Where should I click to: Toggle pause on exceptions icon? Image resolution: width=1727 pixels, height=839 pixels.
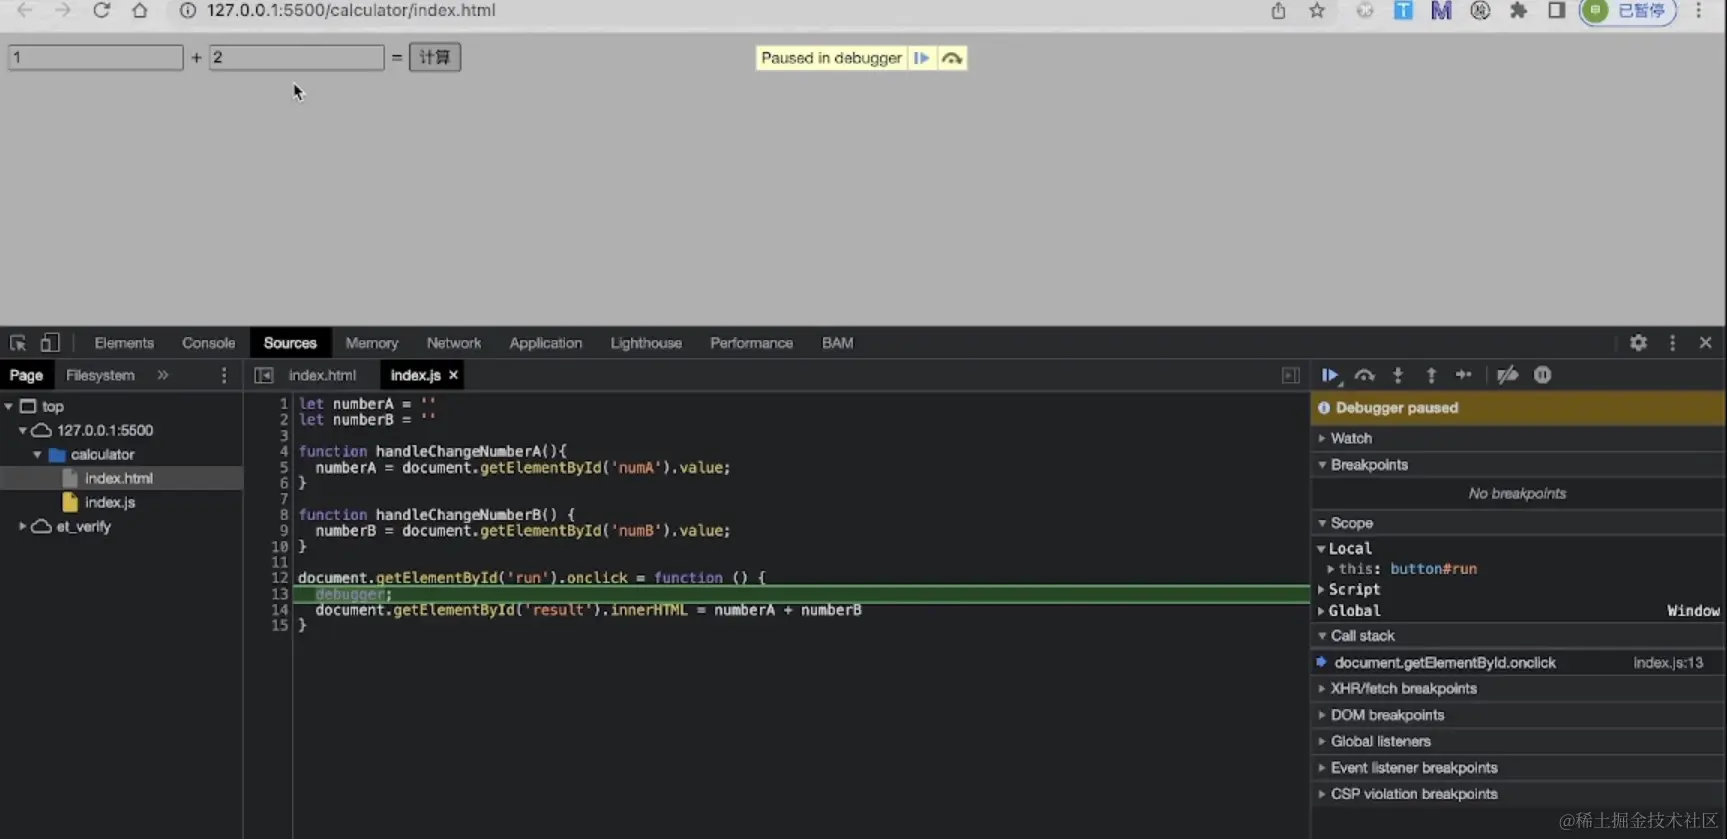point(1542,375)
